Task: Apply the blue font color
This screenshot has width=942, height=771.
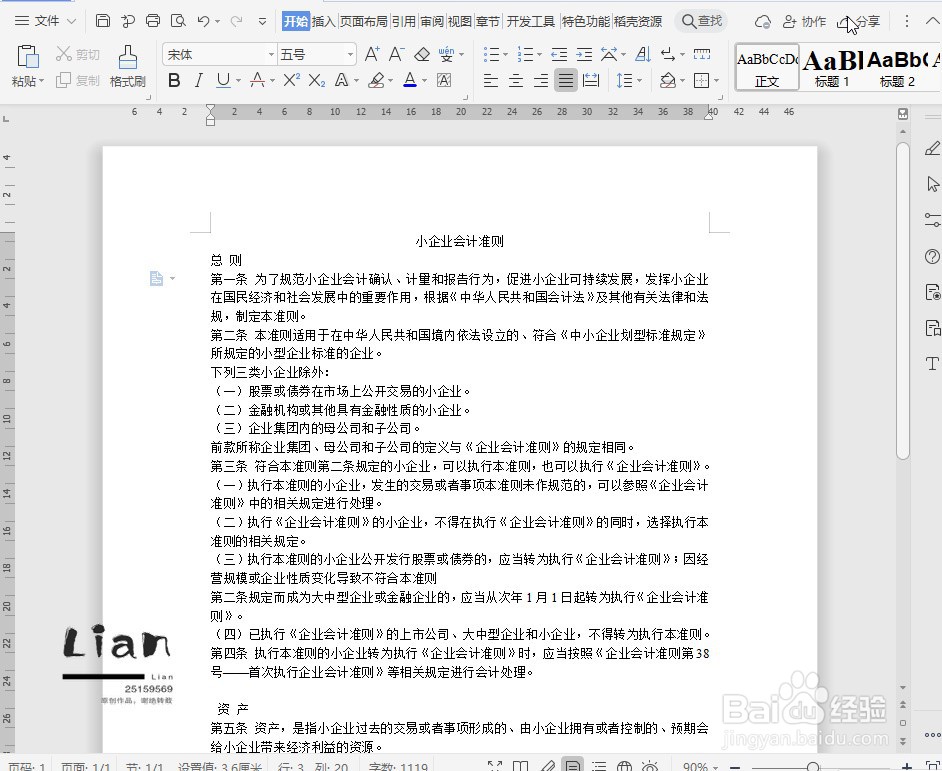Action: 410,80
